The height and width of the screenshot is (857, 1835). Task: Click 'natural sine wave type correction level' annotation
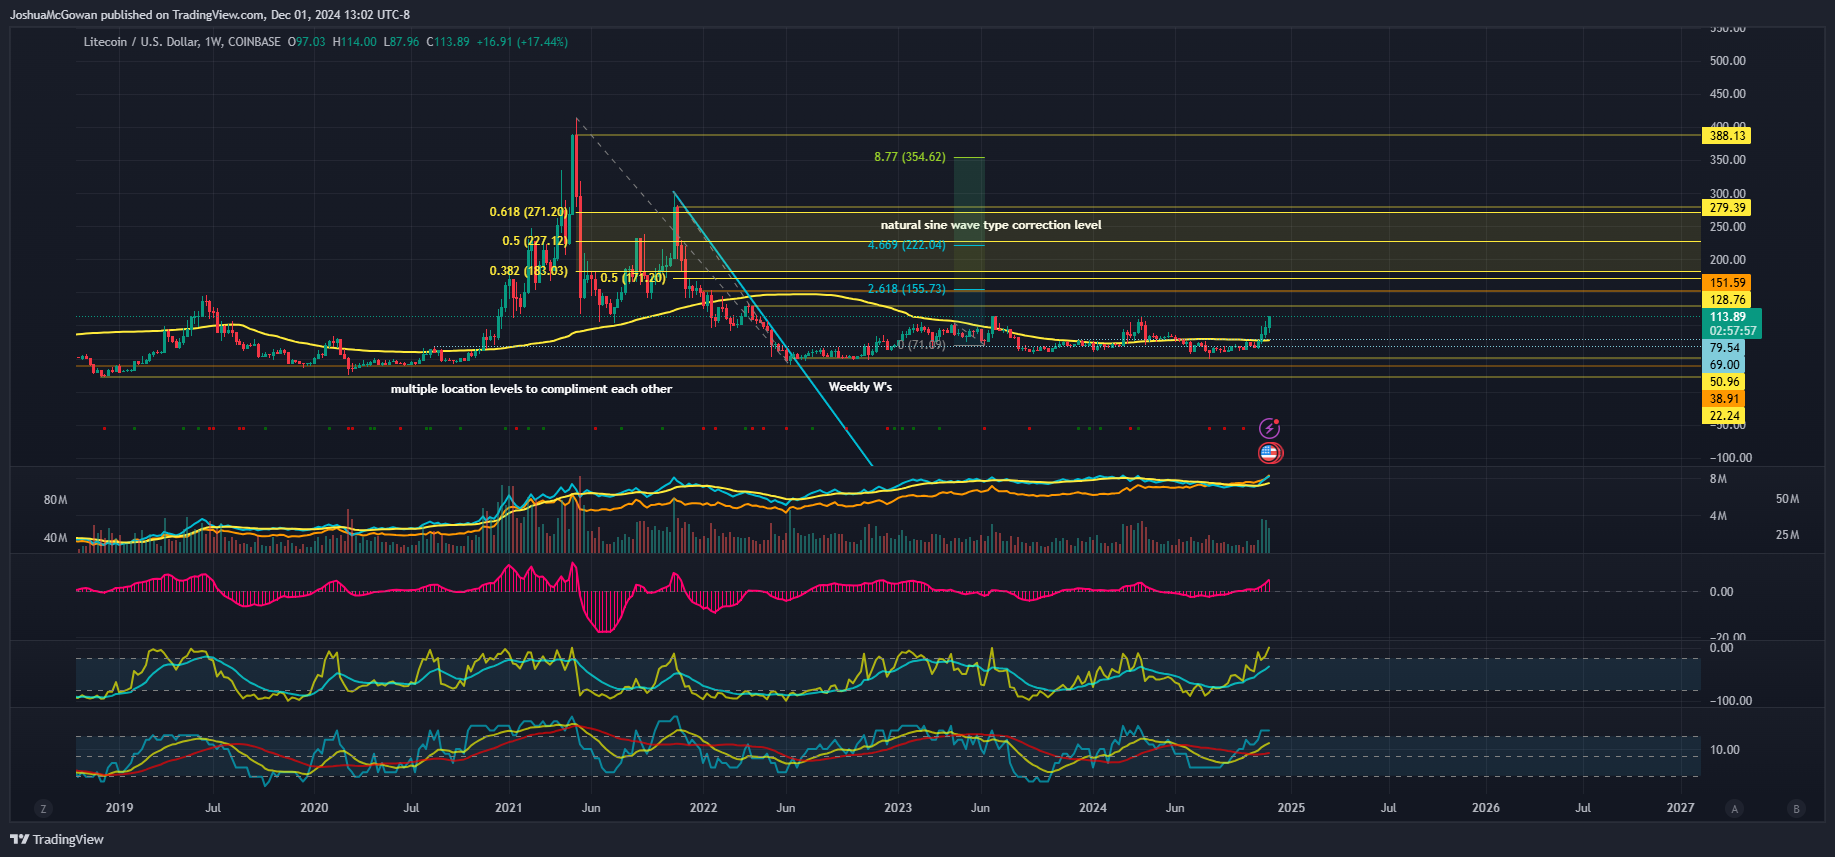tap(991, 225)
